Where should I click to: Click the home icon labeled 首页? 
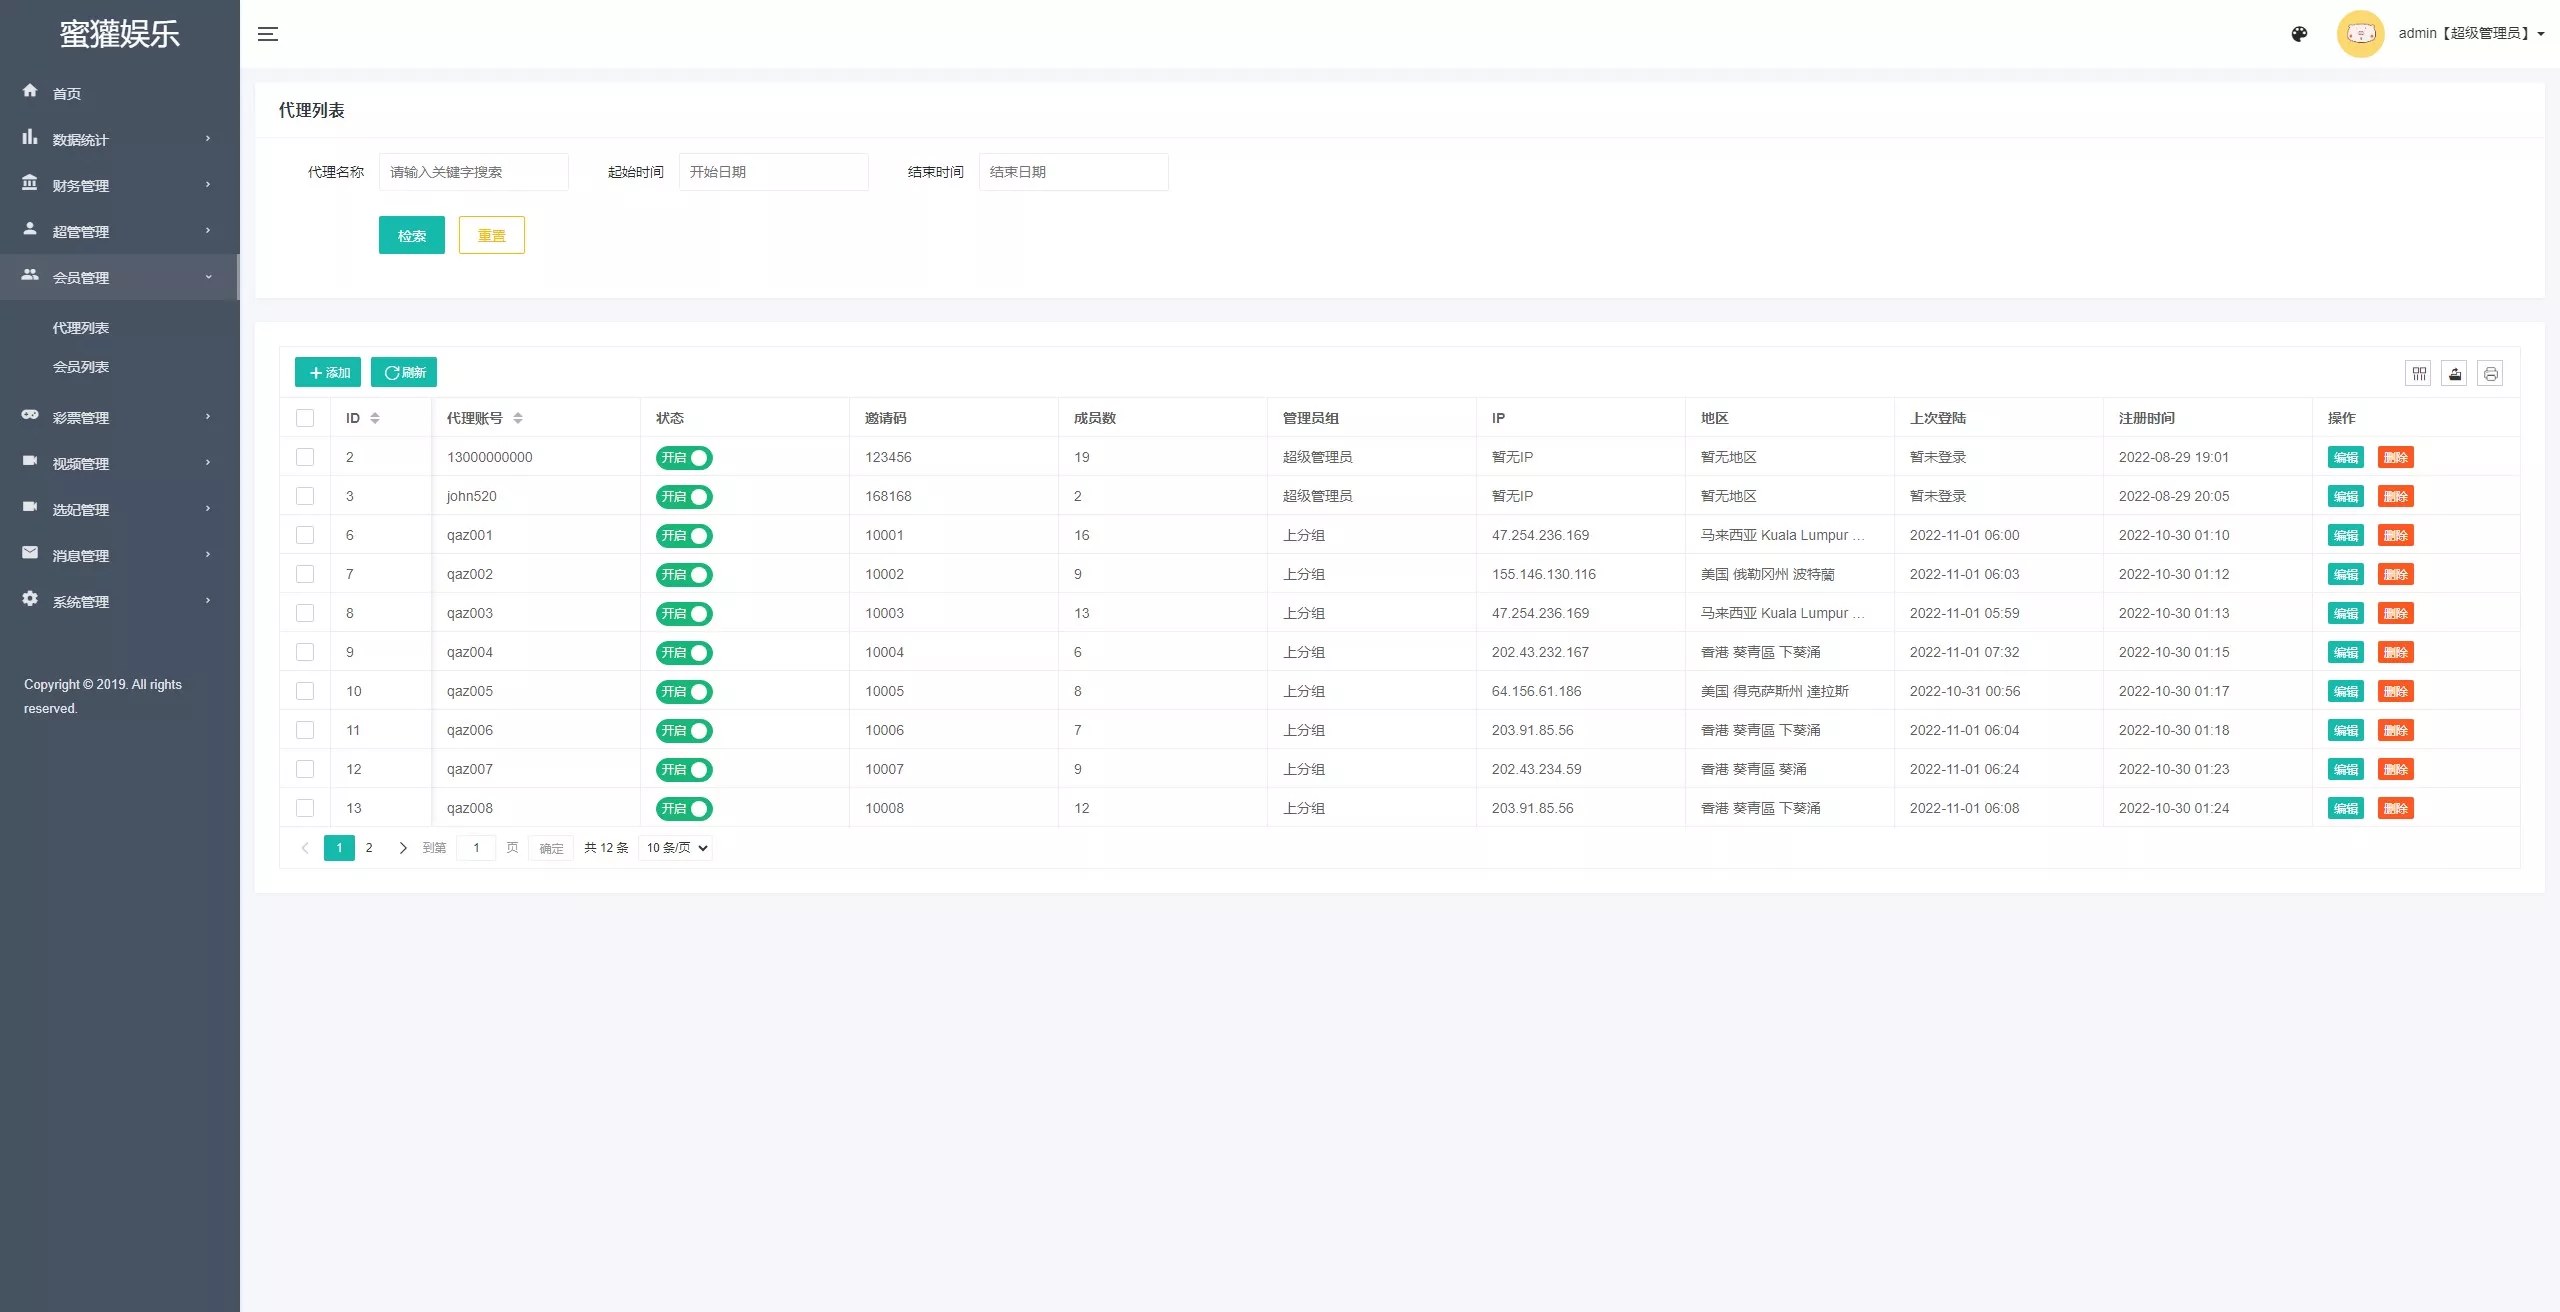click(x=30, y=91)
